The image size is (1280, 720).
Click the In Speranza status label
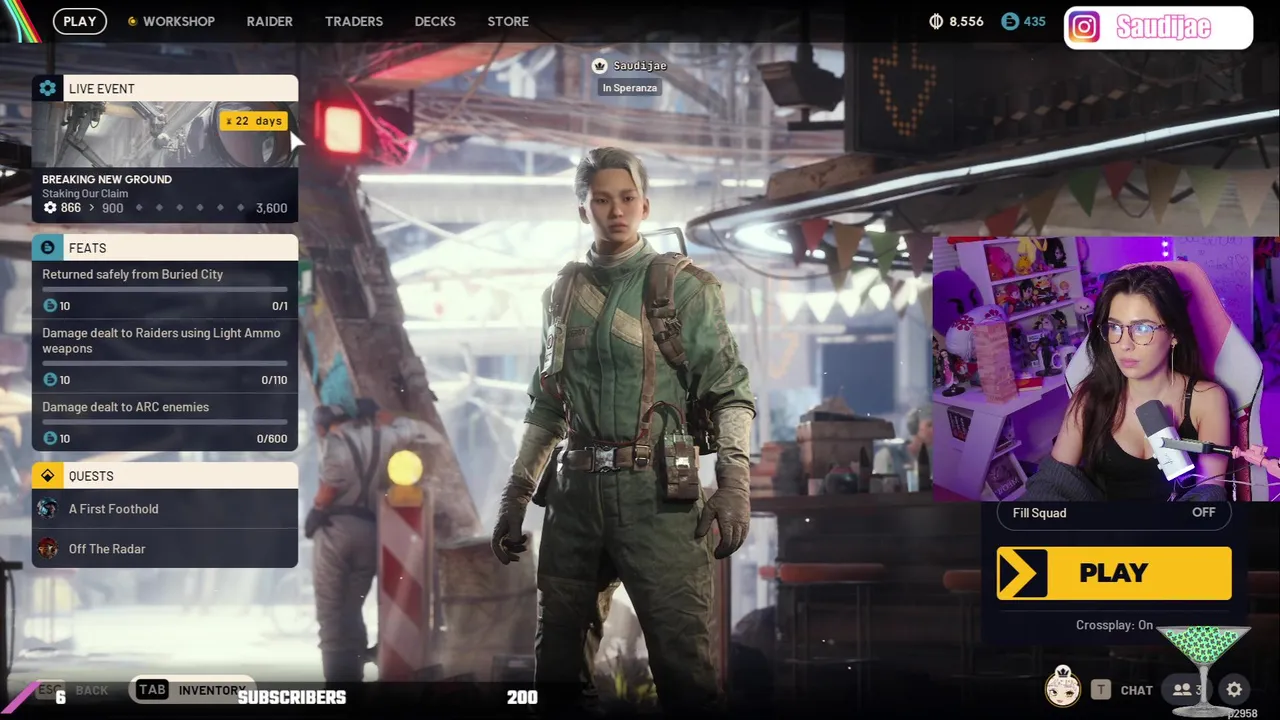[x=629, y=88]
